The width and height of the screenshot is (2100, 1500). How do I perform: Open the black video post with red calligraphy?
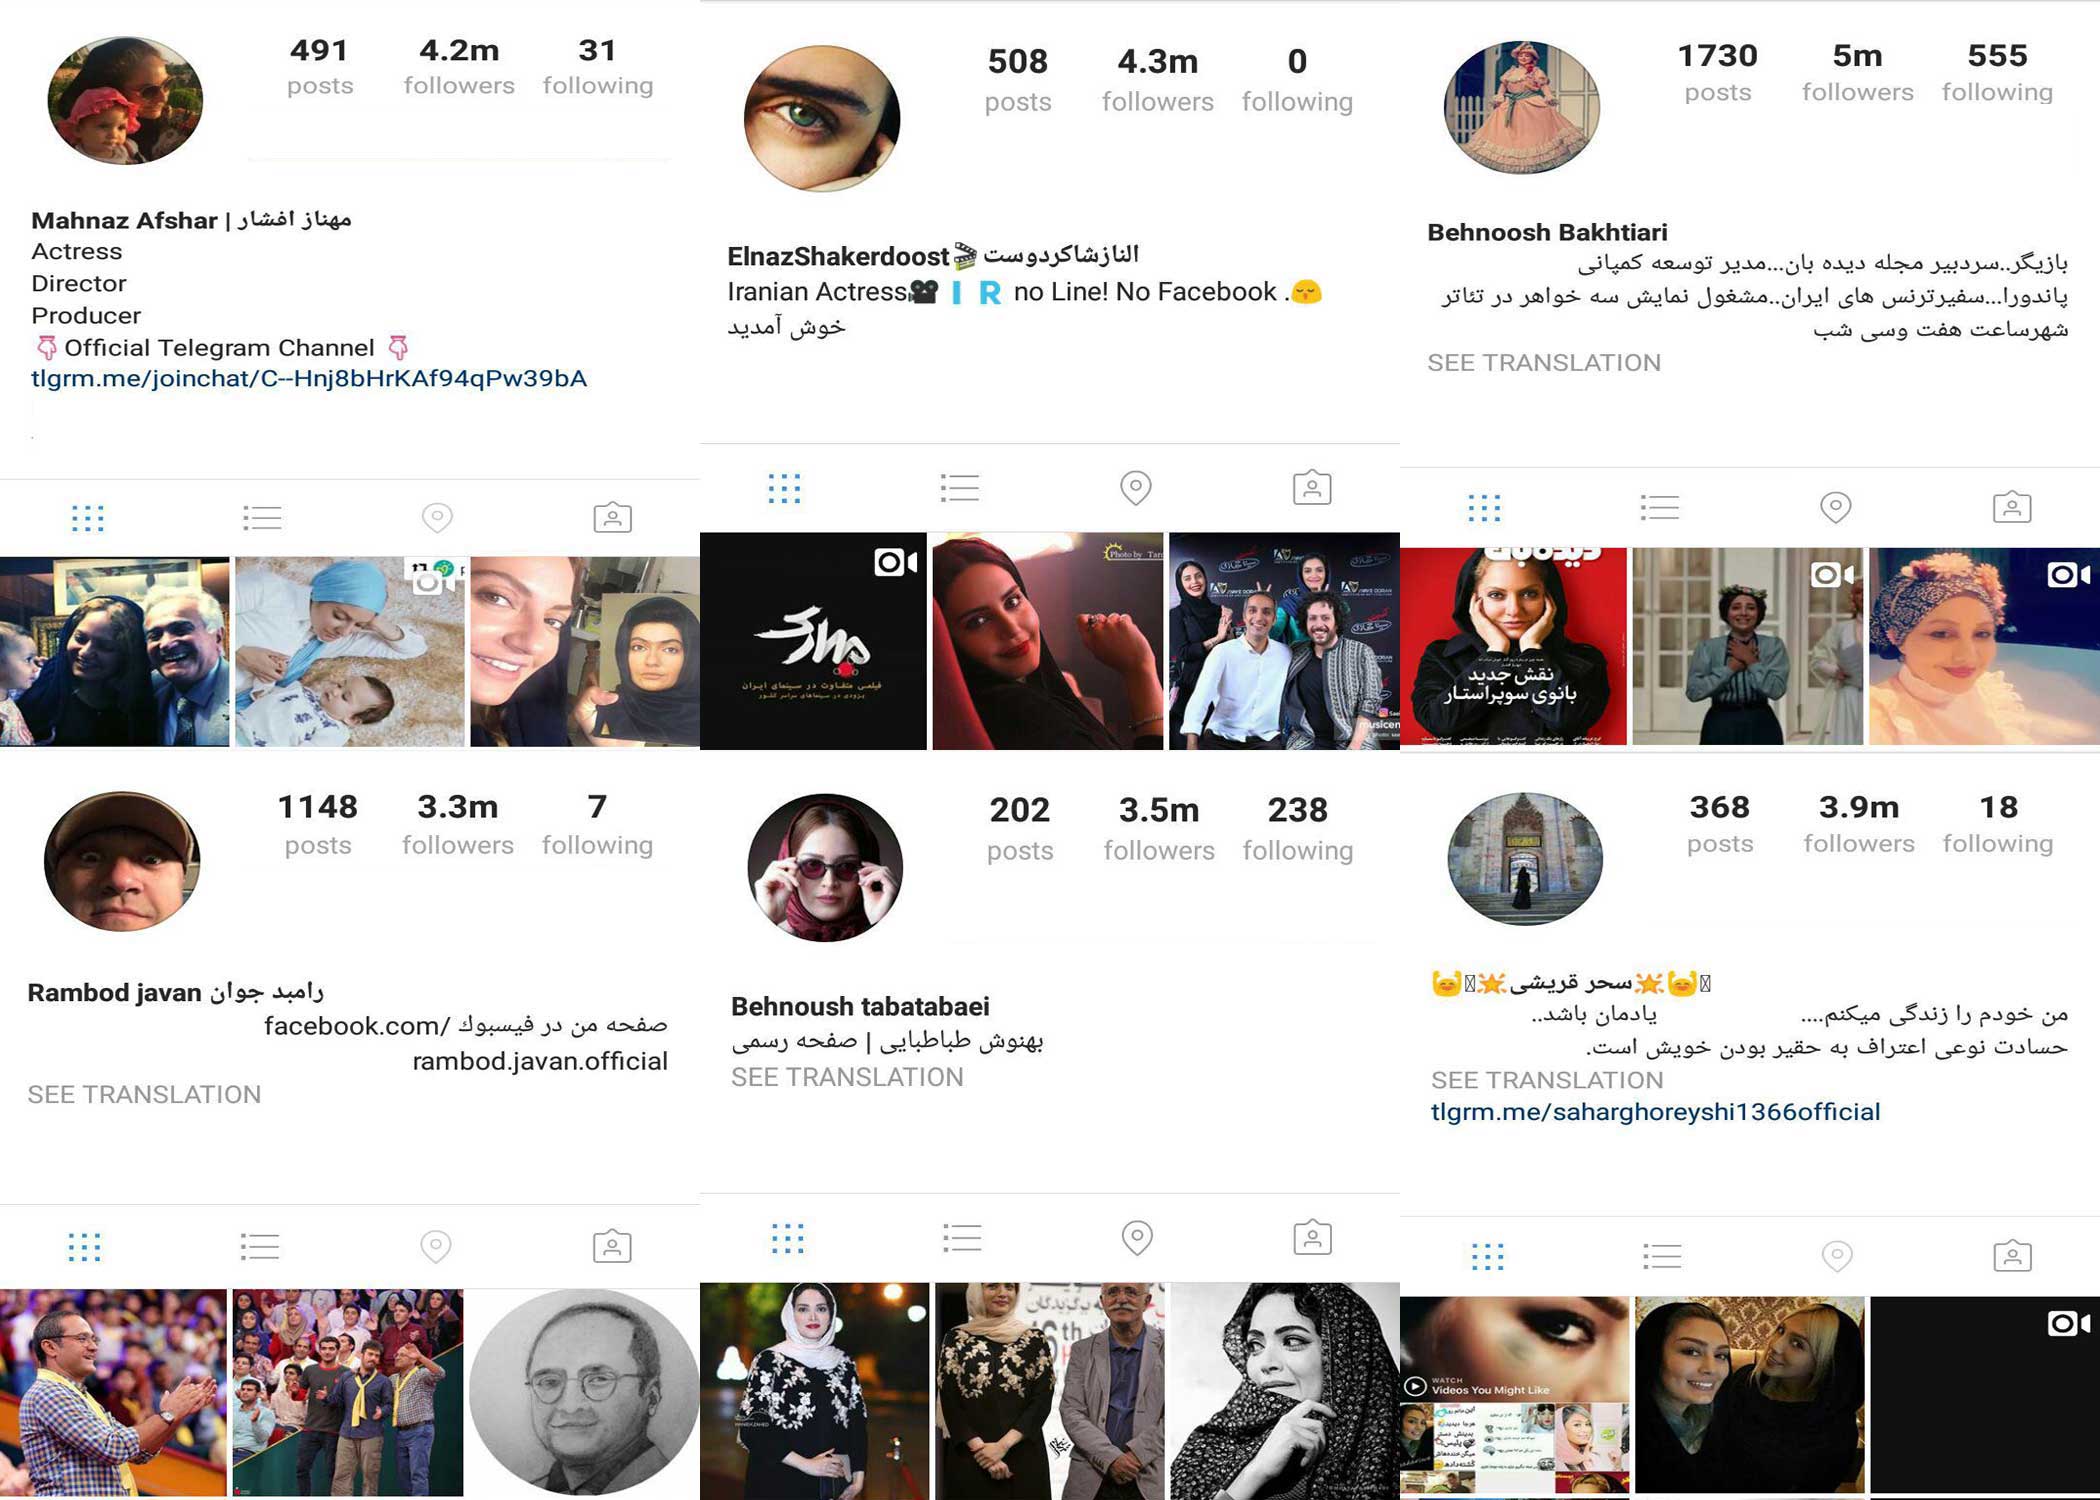click(813, 641)
